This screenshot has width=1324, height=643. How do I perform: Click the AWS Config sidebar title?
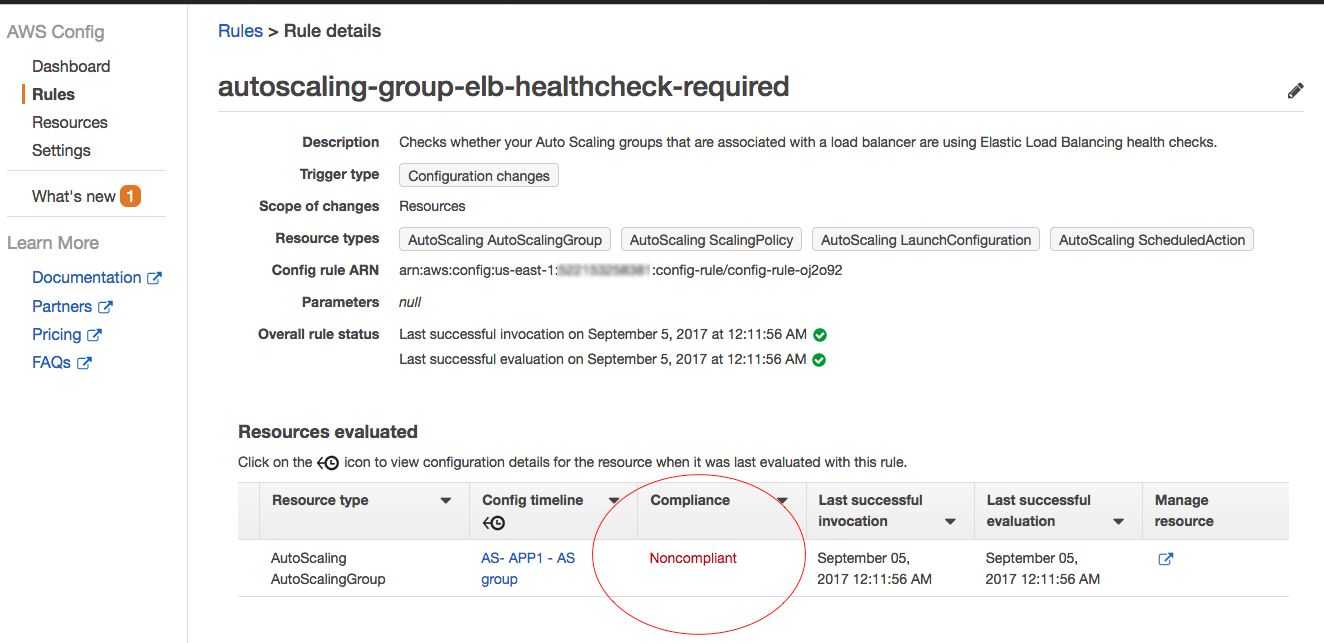coord(56,32)
